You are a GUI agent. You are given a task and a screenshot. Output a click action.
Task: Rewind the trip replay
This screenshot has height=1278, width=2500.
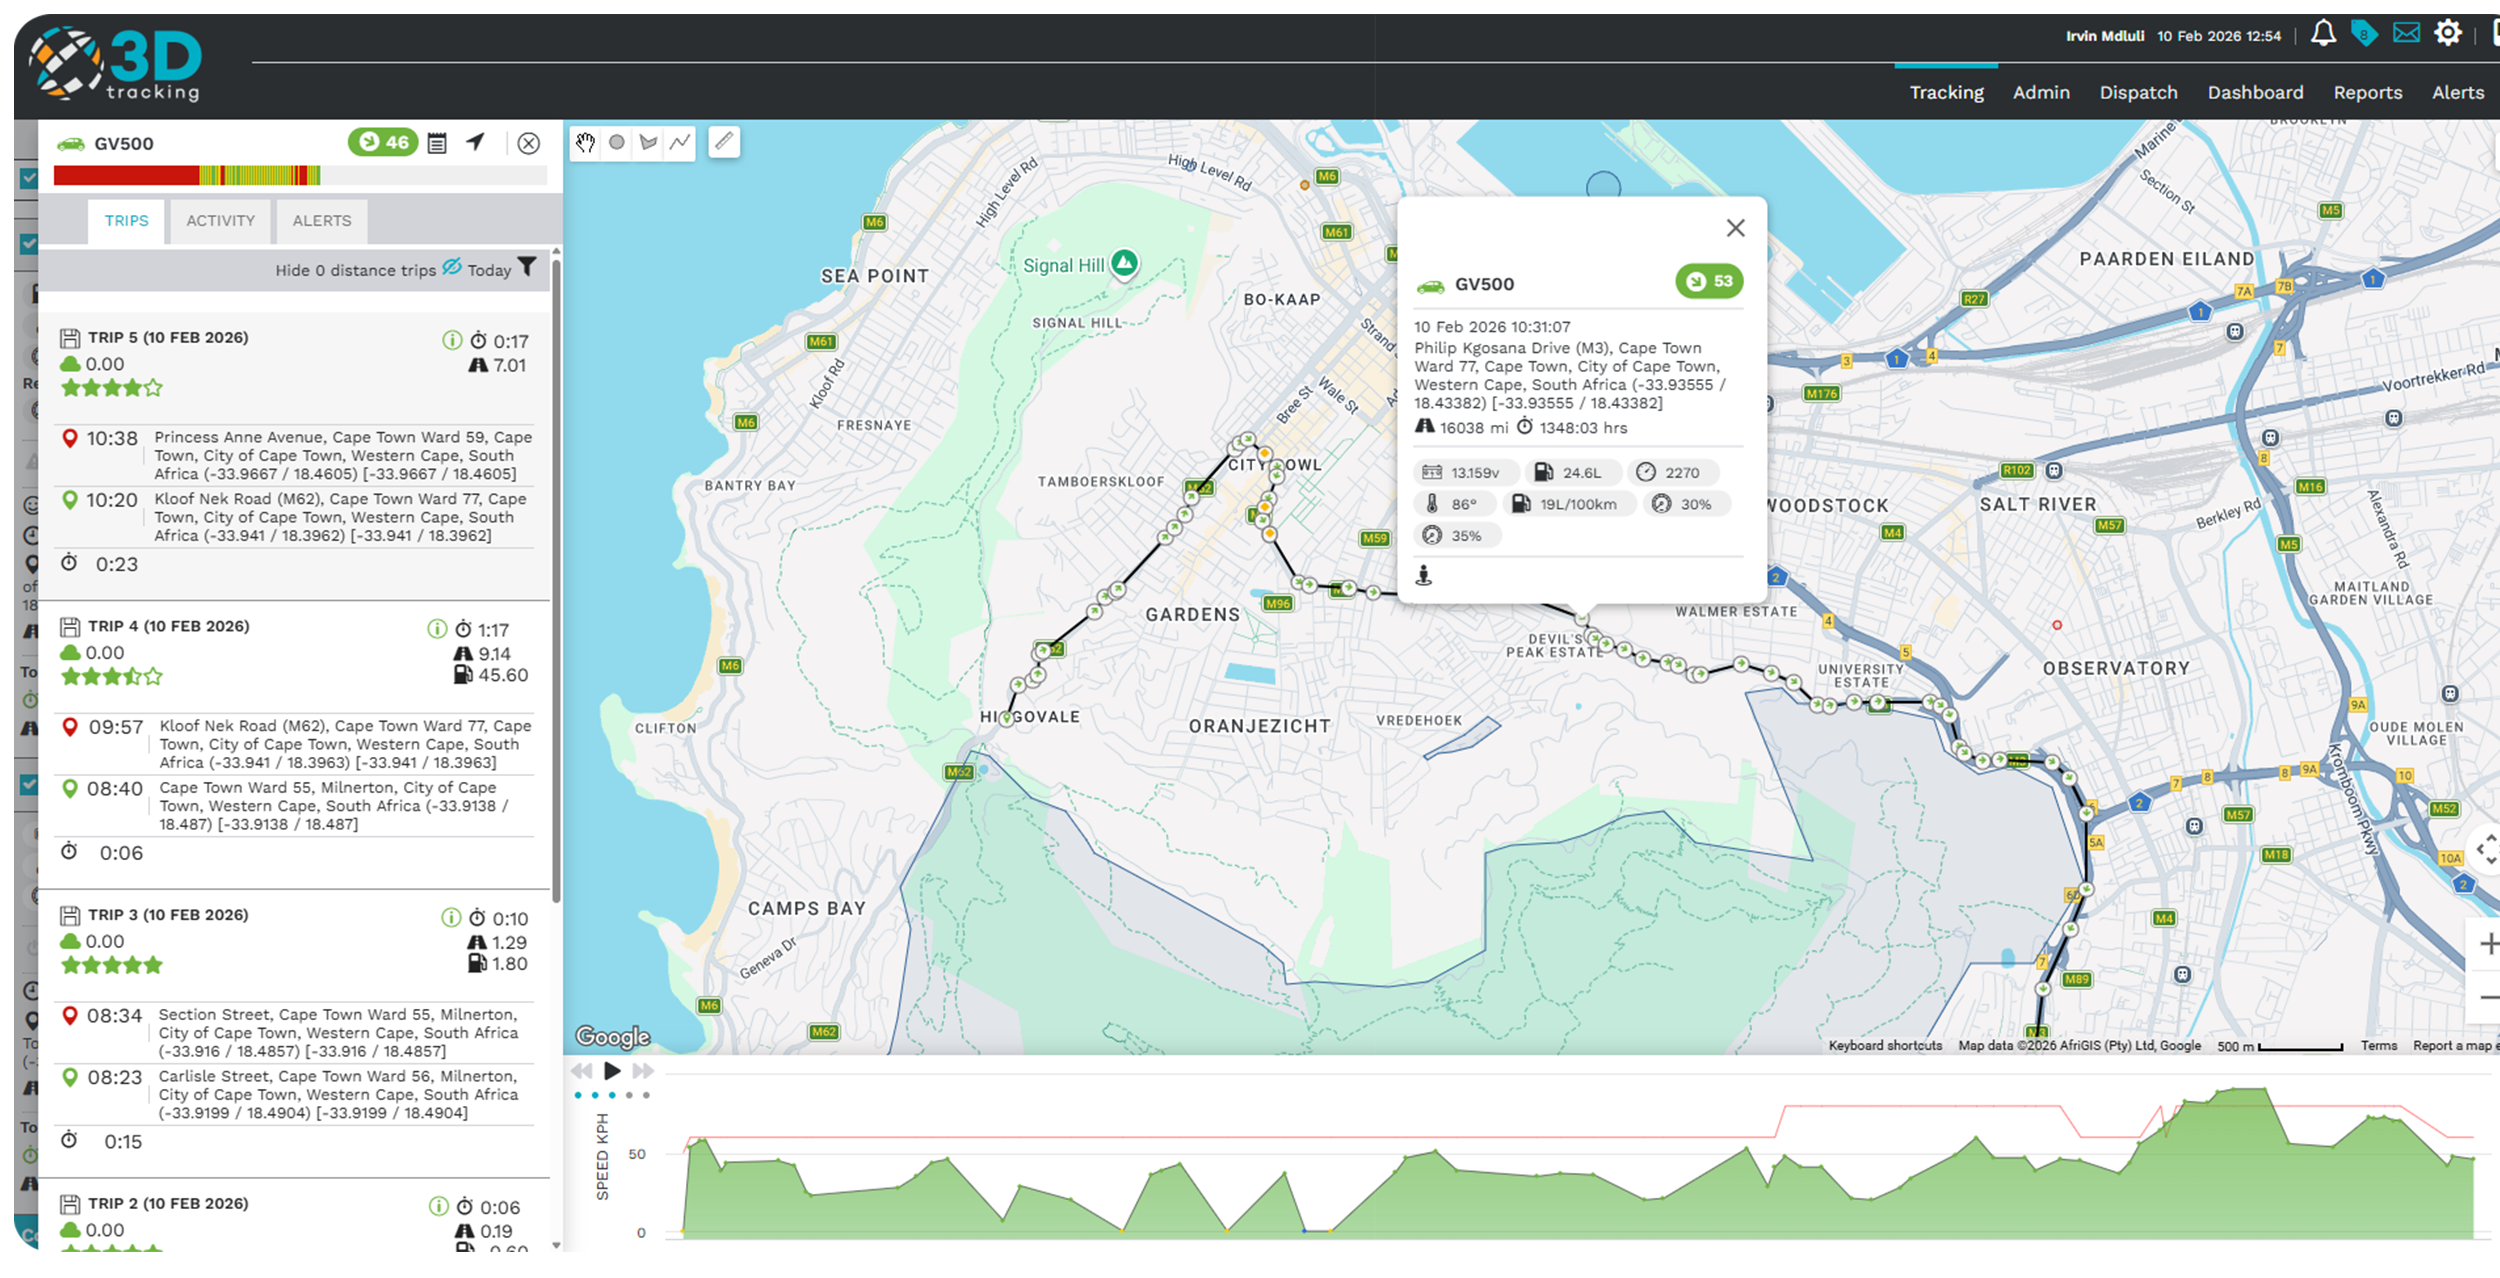[x=581, y=1071]
